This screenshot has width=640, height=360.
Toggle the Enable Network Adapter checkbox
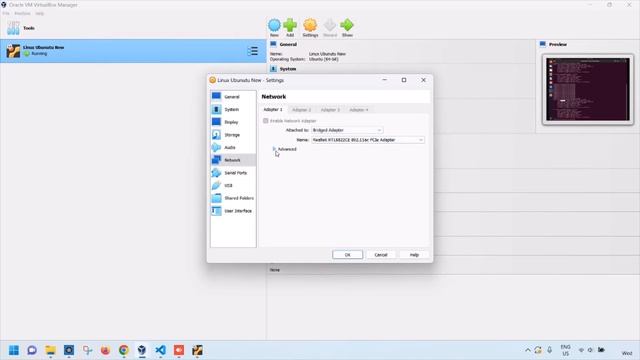click(266, 121)
